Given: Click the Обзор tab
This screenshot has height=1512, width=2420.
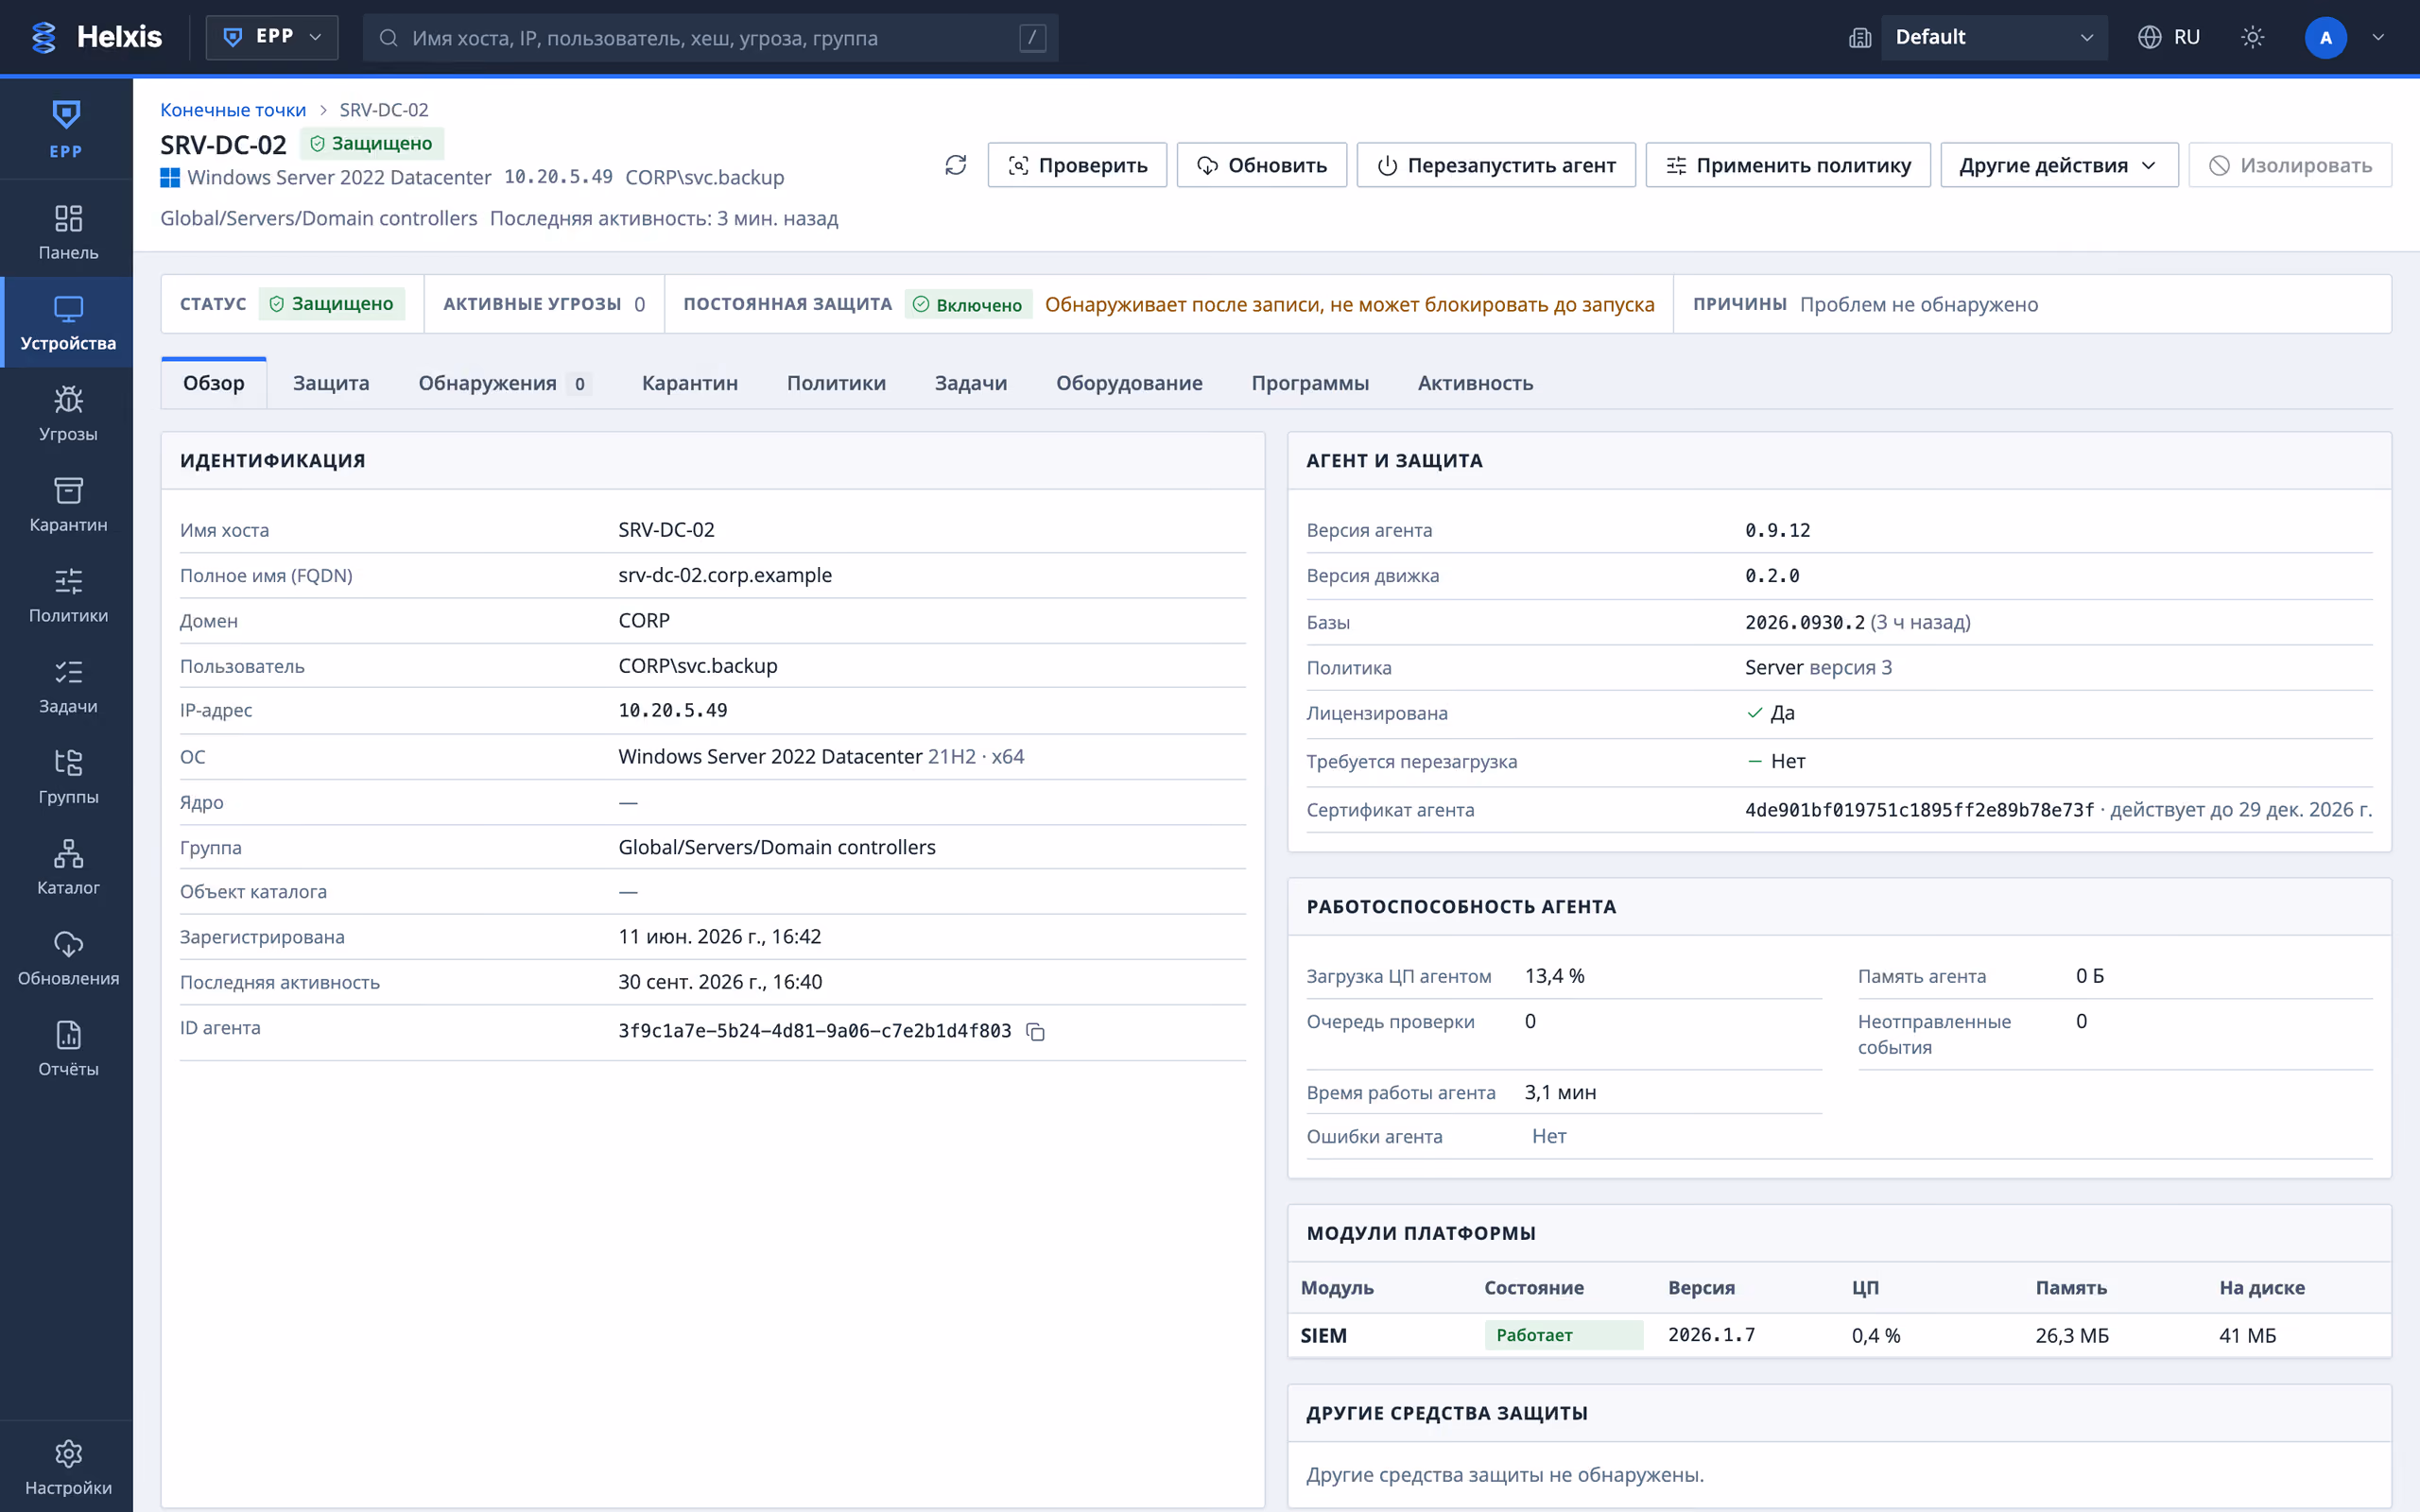Looking at the screenshot, I should coord(214,383).
